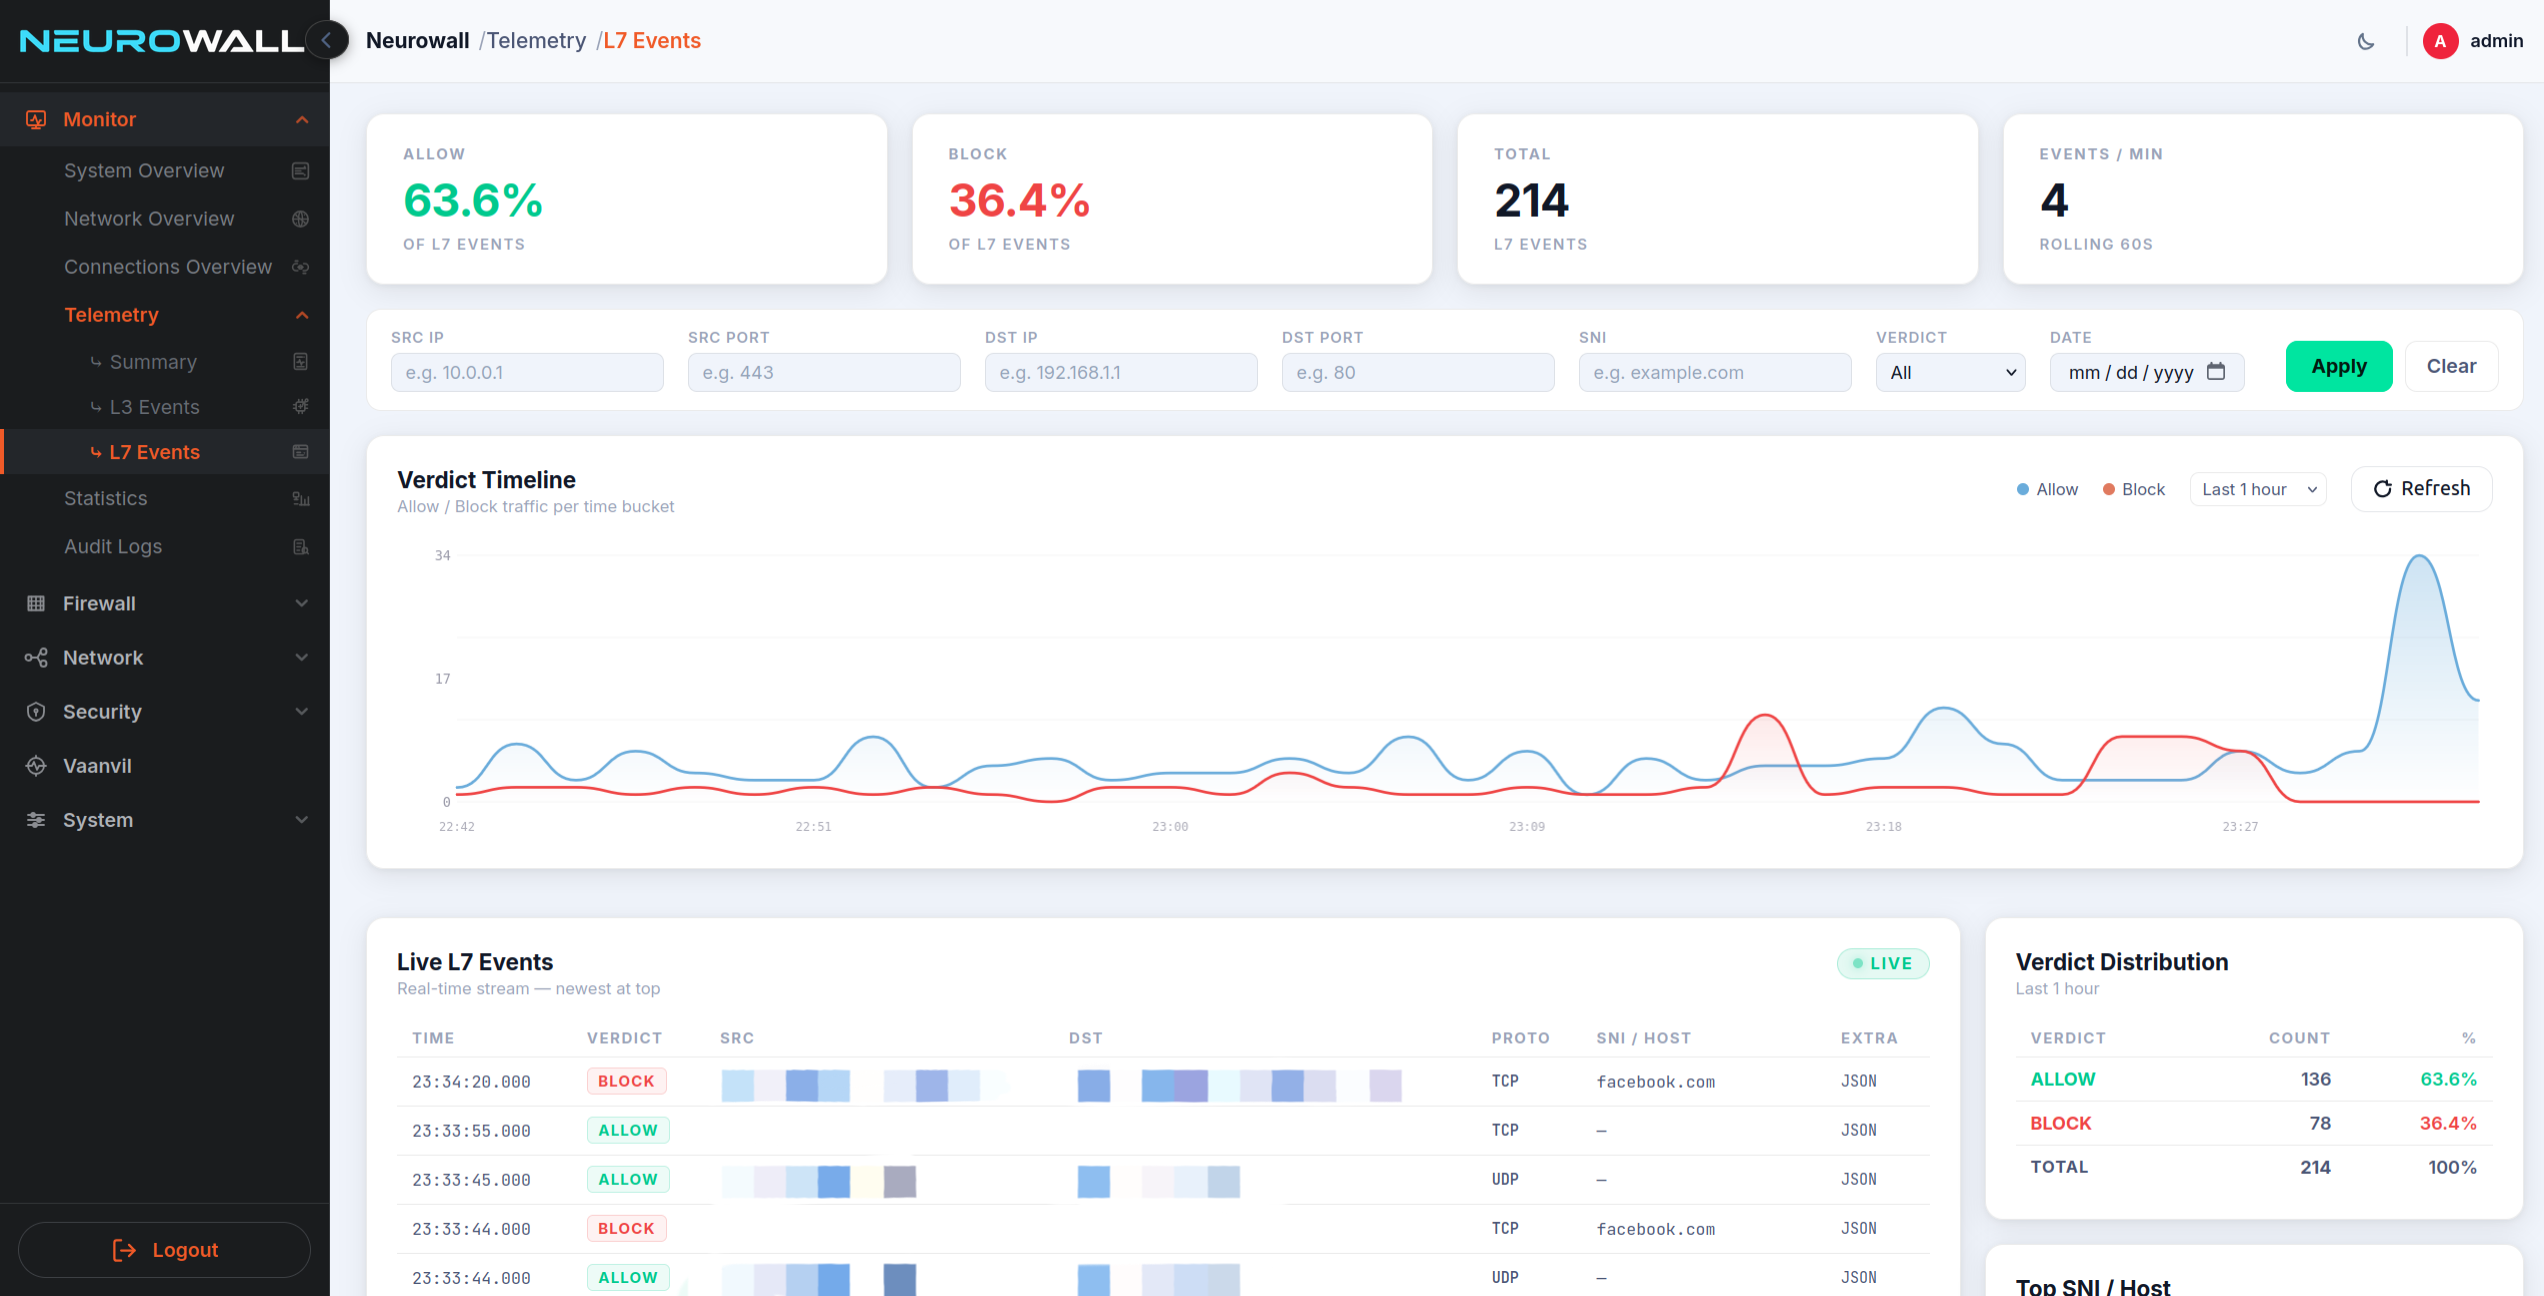Expand the System section chevron
2544x1296 pixels.
302,819
